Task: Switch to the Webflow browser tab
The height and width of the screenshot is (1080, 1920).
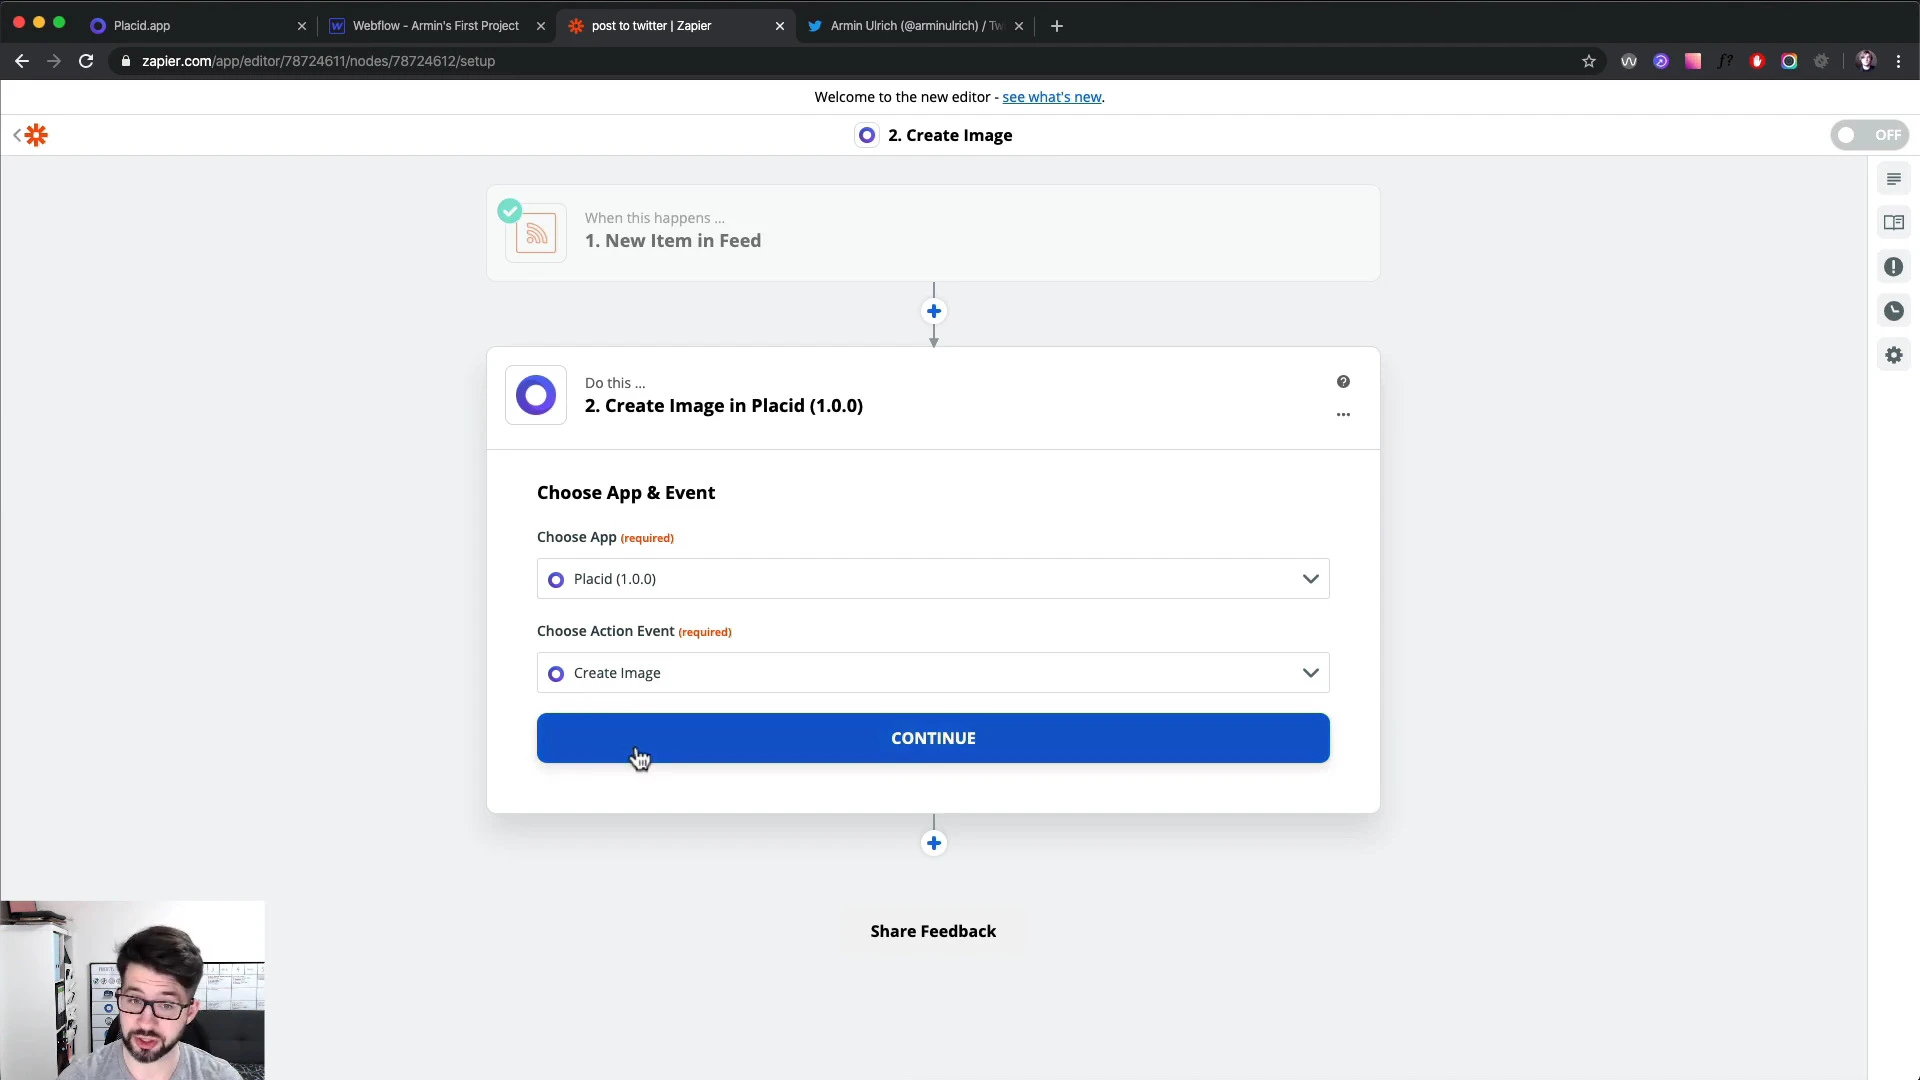Action: (x=436, y=26)
